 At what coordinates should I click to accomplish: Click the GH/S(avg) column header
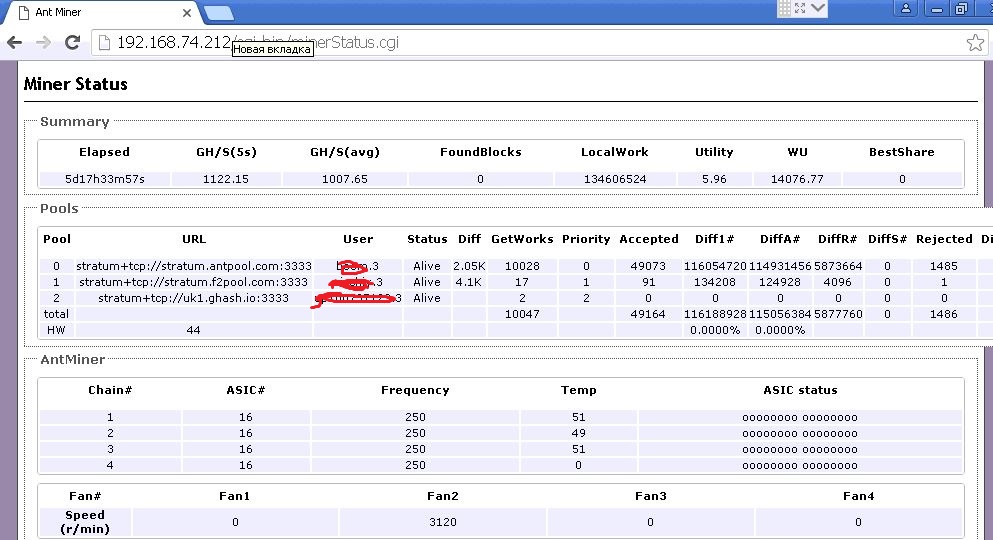coord(345,152)
